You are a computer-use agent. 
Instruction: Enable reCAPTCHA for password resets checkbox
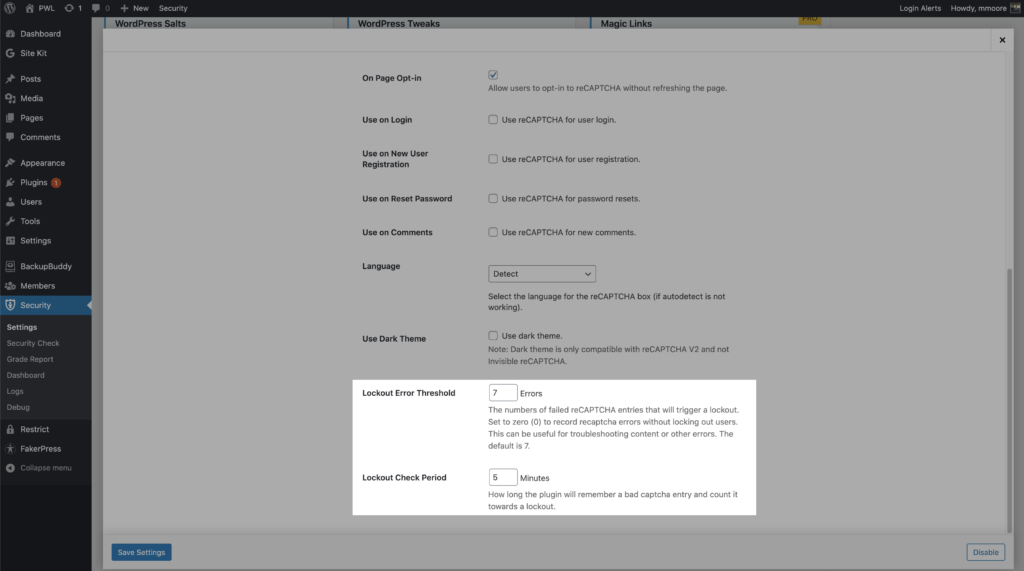pyautogui.click(x=493, y=199)
